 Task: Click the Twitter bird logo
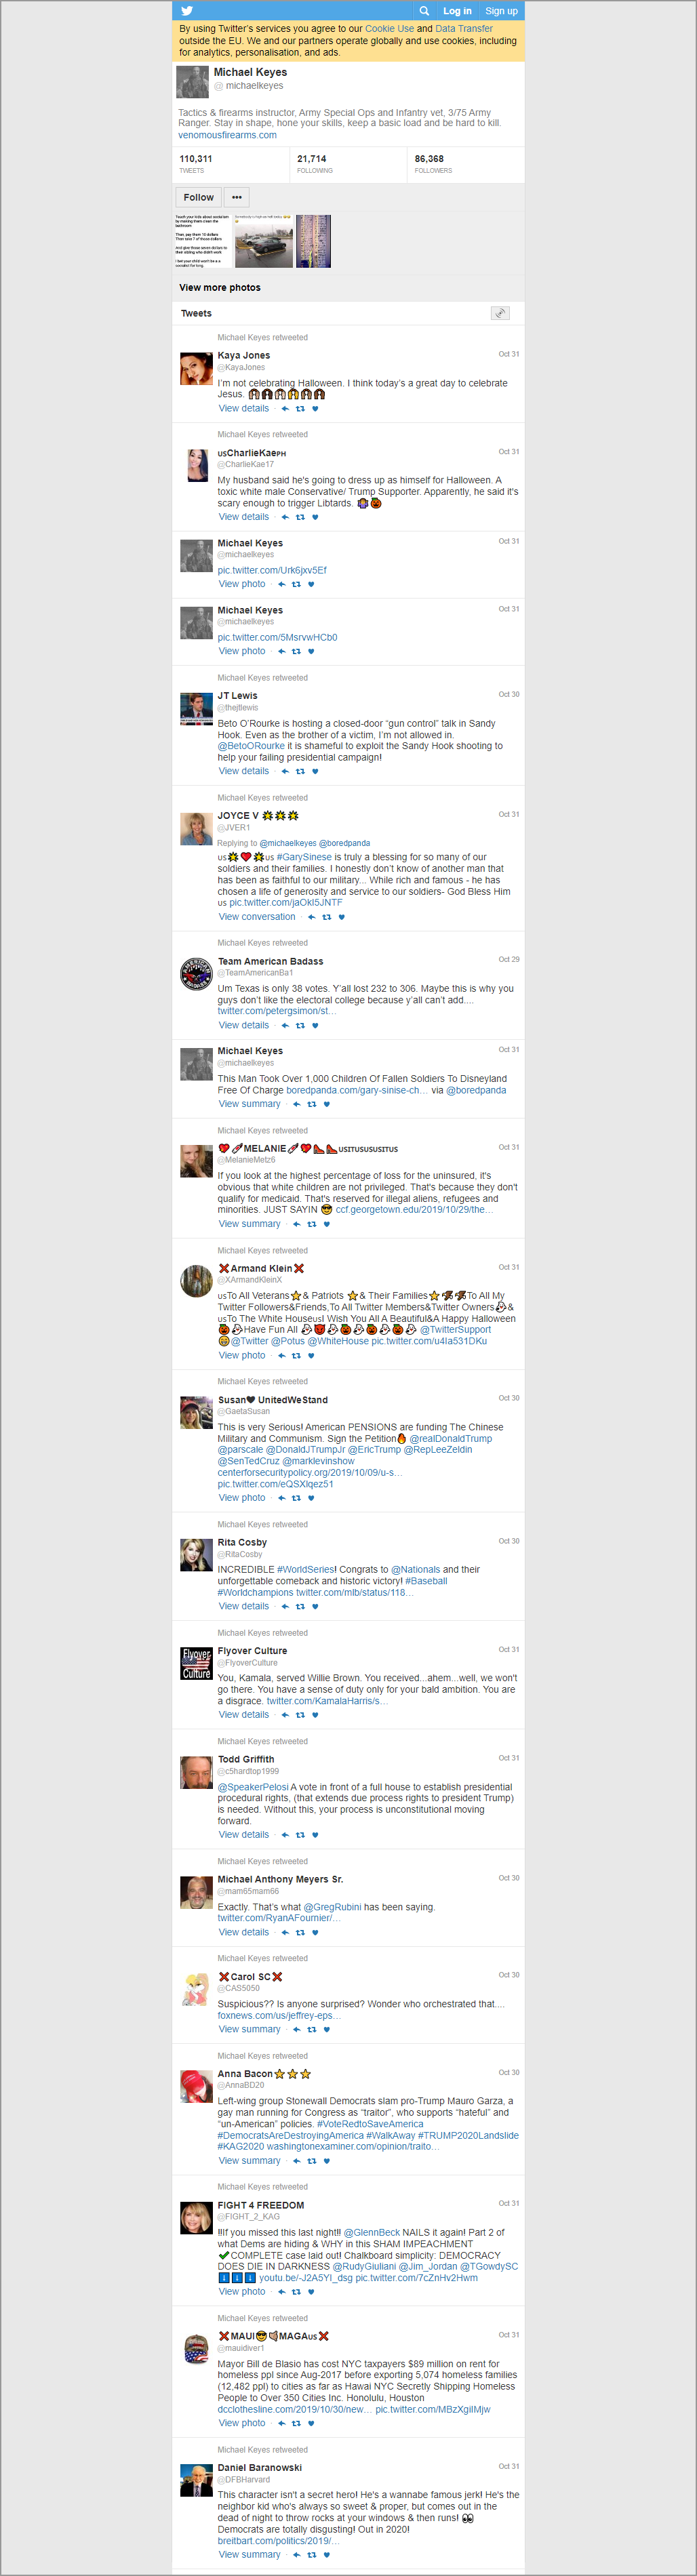pyautogui.click(x=186, y=11)
